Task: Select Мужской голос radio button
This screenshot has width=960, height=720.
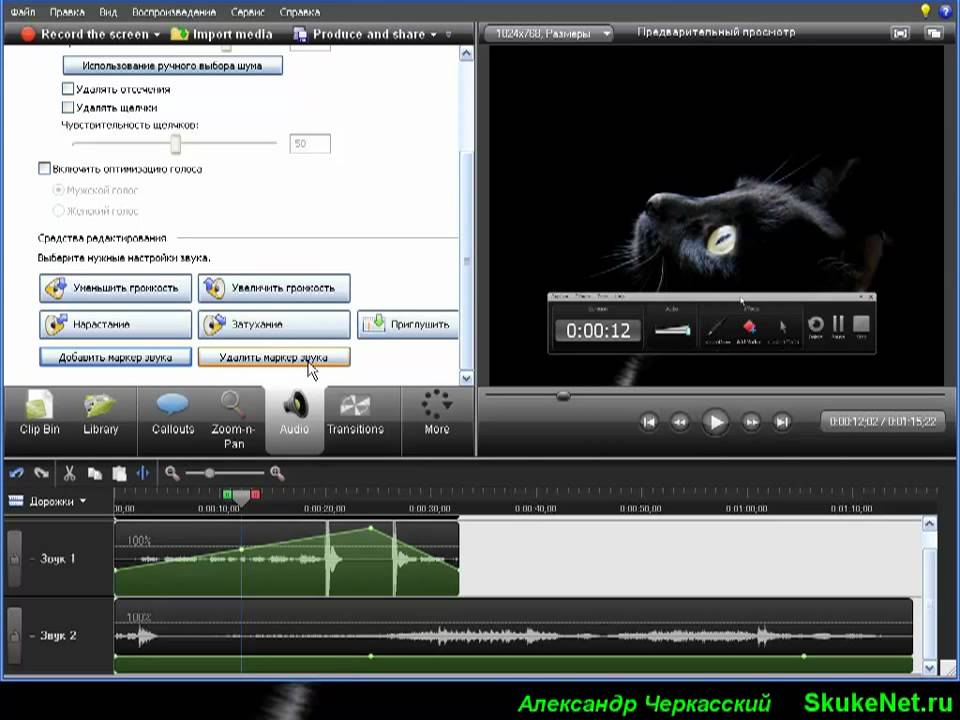Action: 59,190
